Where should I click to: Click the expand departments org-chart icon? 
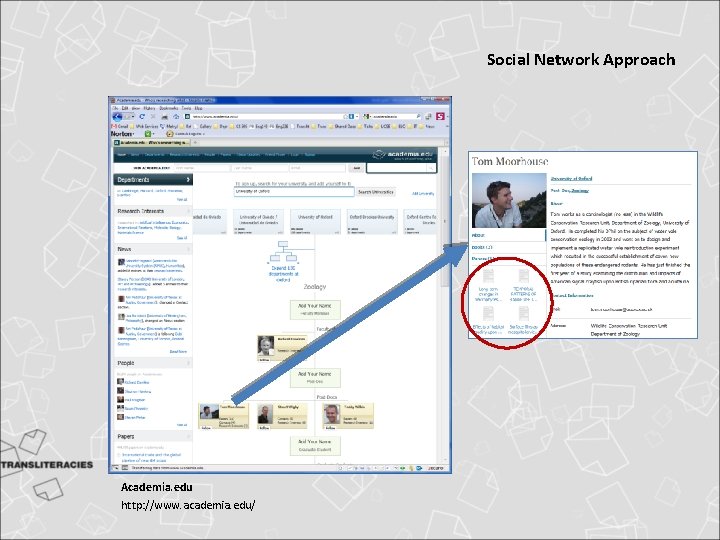283,252
